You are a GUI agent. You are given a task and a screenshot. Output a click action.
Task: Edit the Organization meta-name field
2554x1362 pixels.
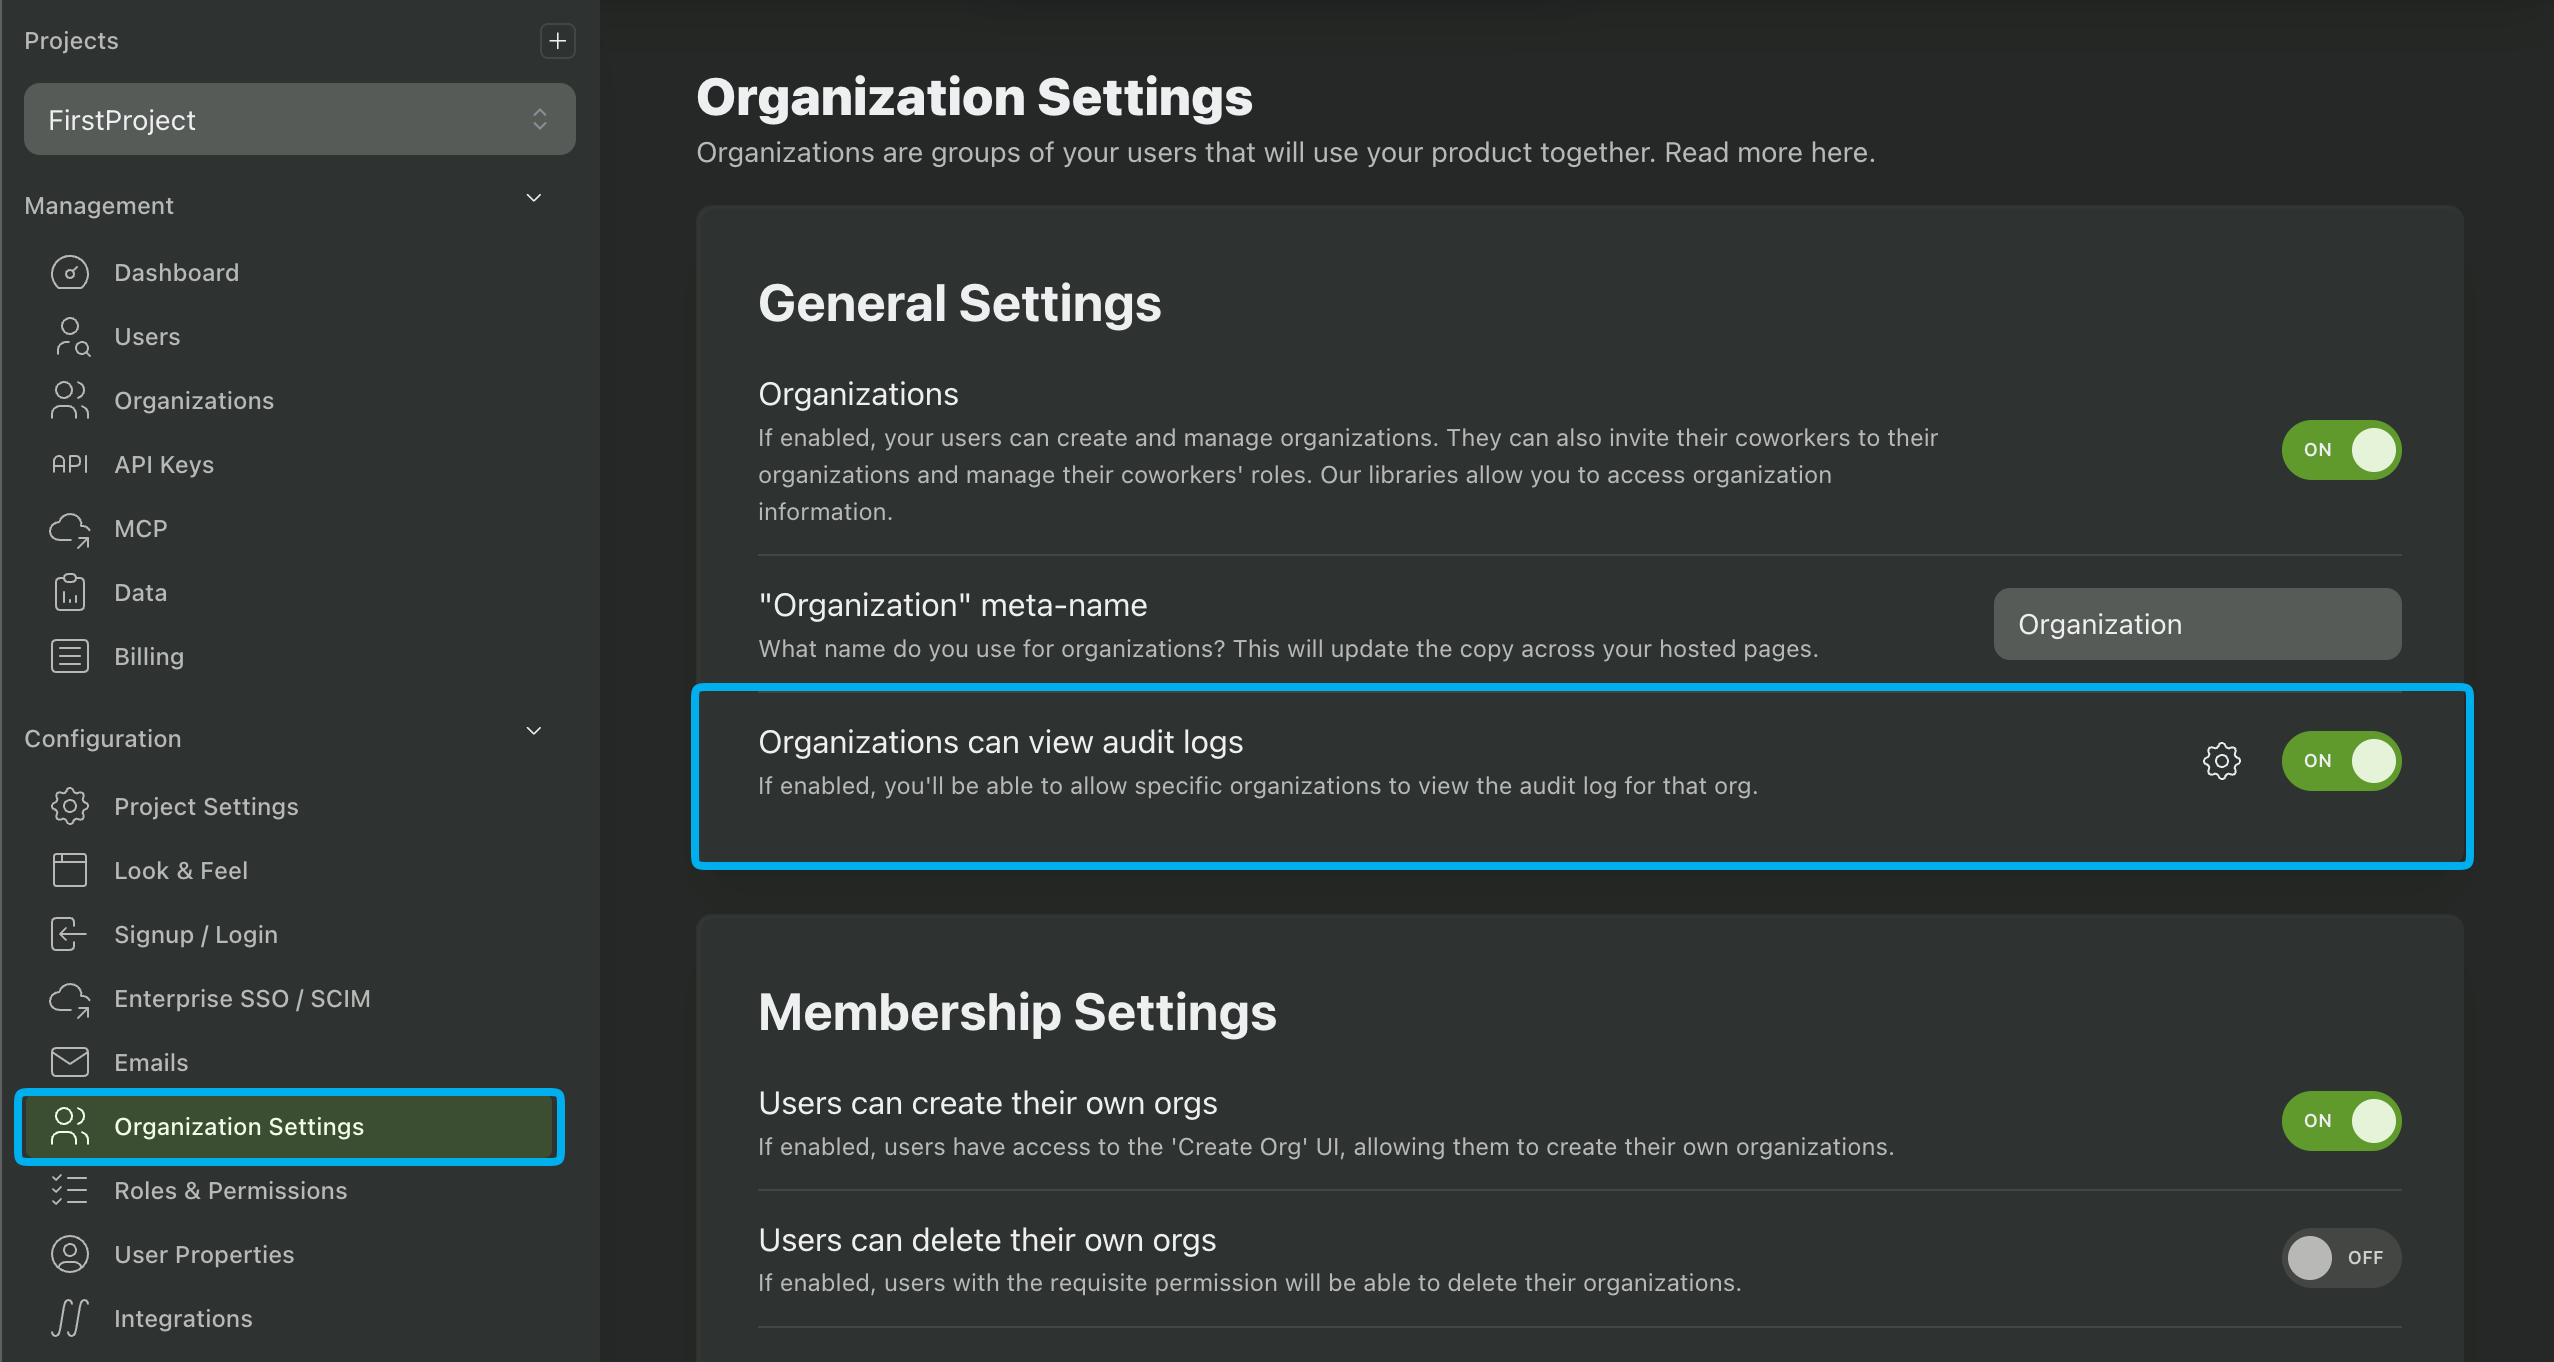tap(2196, 624)
